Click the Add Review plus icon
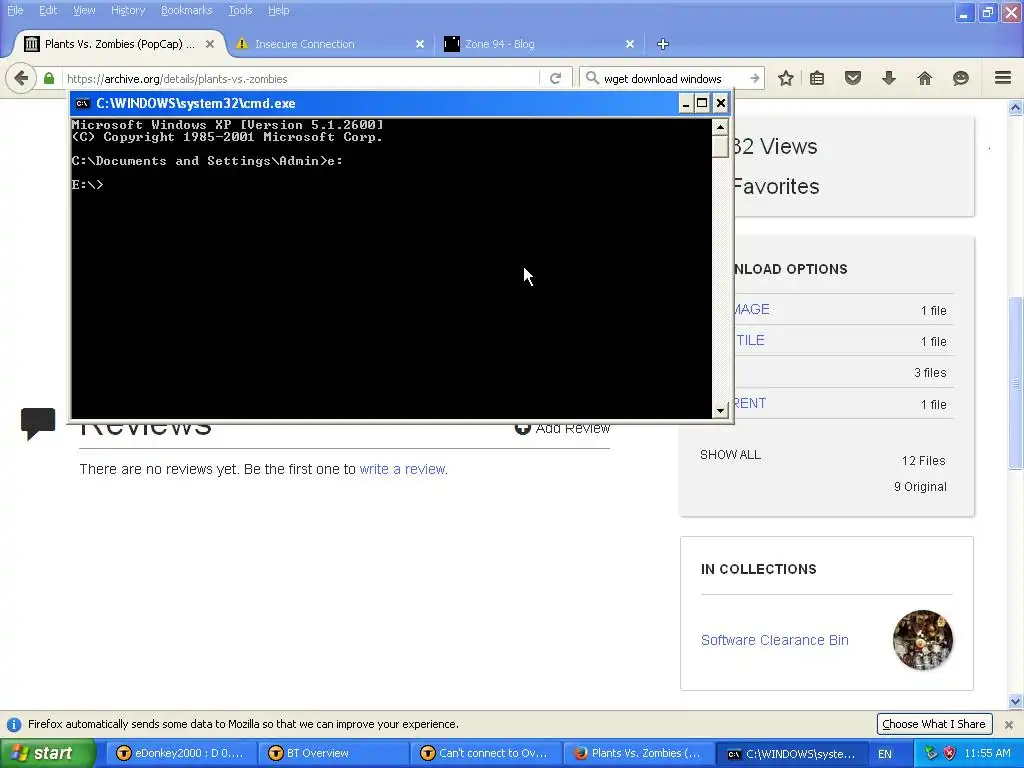The image size is (1024, 768). point(522,428)
